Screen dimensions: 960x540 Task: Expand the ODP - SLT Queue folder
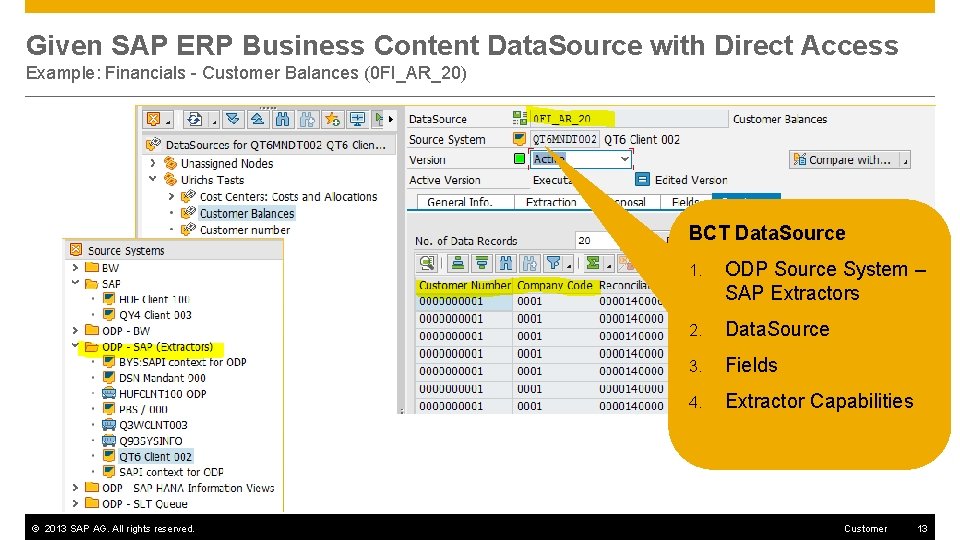tap(75, 503)
